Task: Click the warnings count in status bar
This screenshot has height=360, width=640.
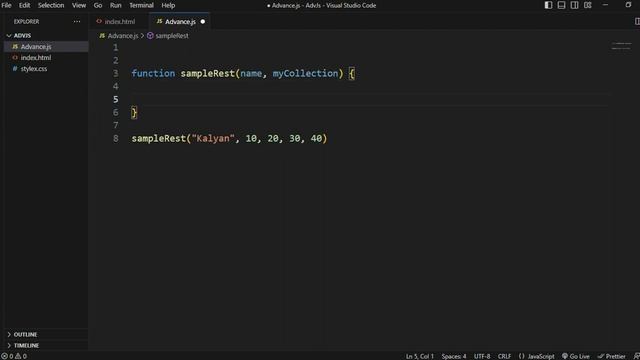Action: [x=21, y=356]
